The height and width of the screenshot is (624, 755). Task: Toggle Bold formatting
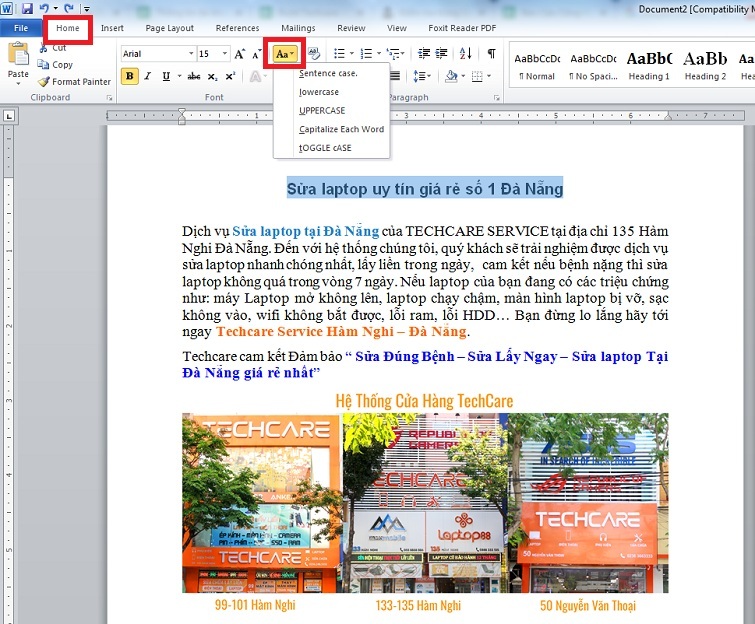coord(130,76)
